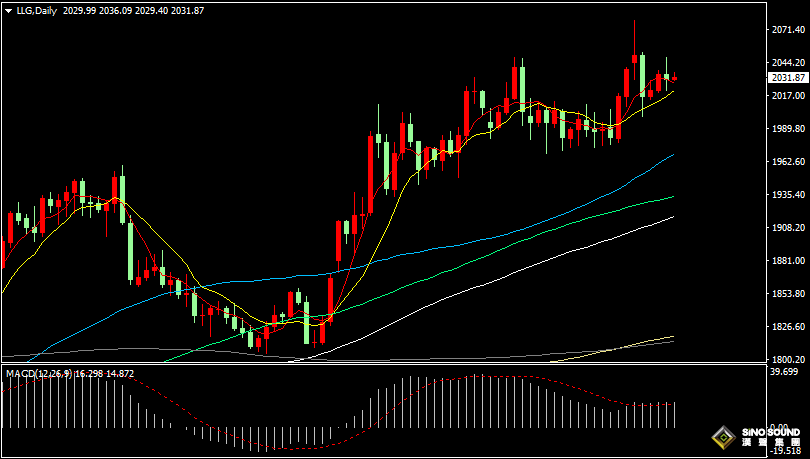The width and height of the screenshot is (810, 459).
Task: Click the 1826.60 price axis label
Action: [x=788, y=327]
